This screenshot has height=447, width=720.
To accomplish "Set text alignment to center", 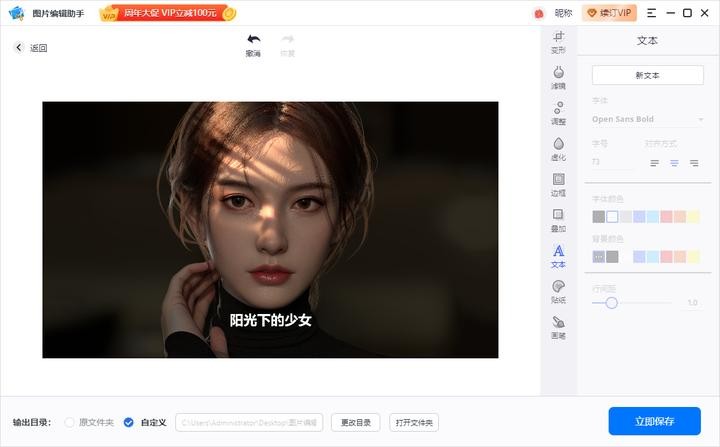I will tap(674, 162).
